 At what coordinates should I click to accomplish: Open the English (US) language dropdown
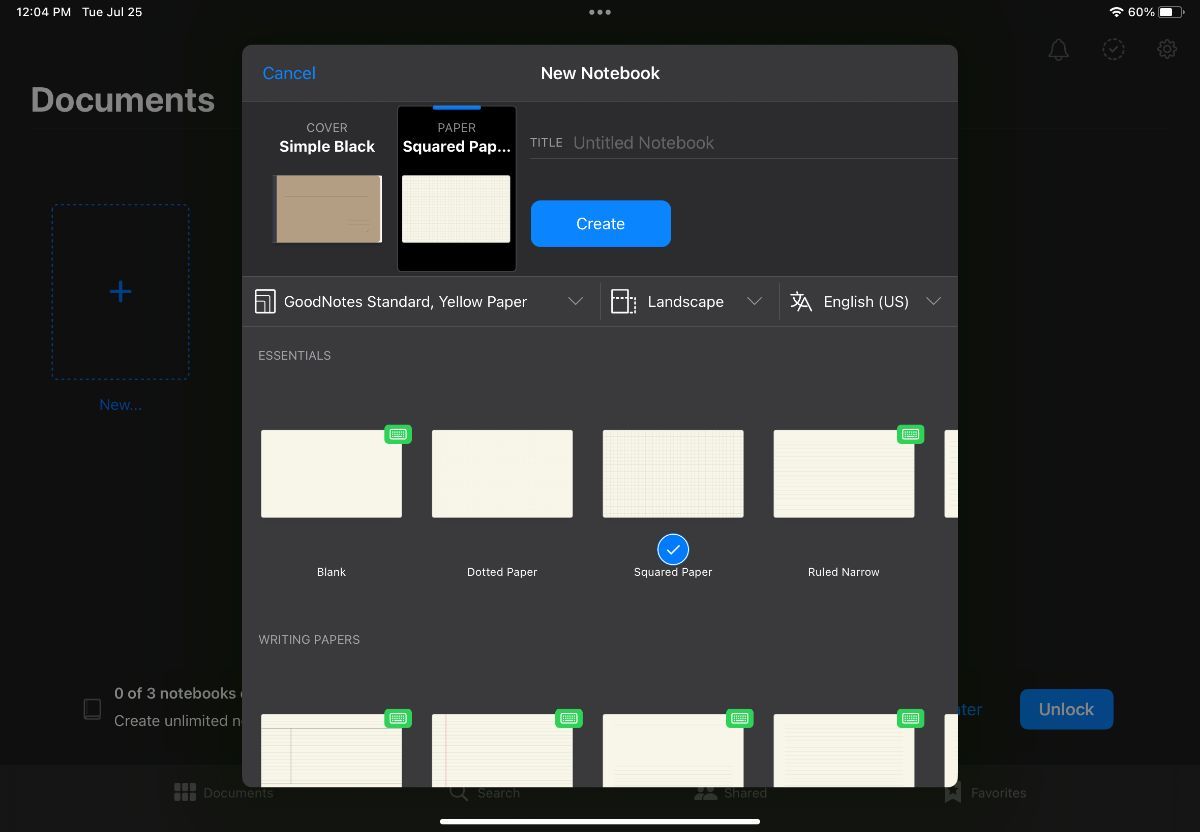933,301
